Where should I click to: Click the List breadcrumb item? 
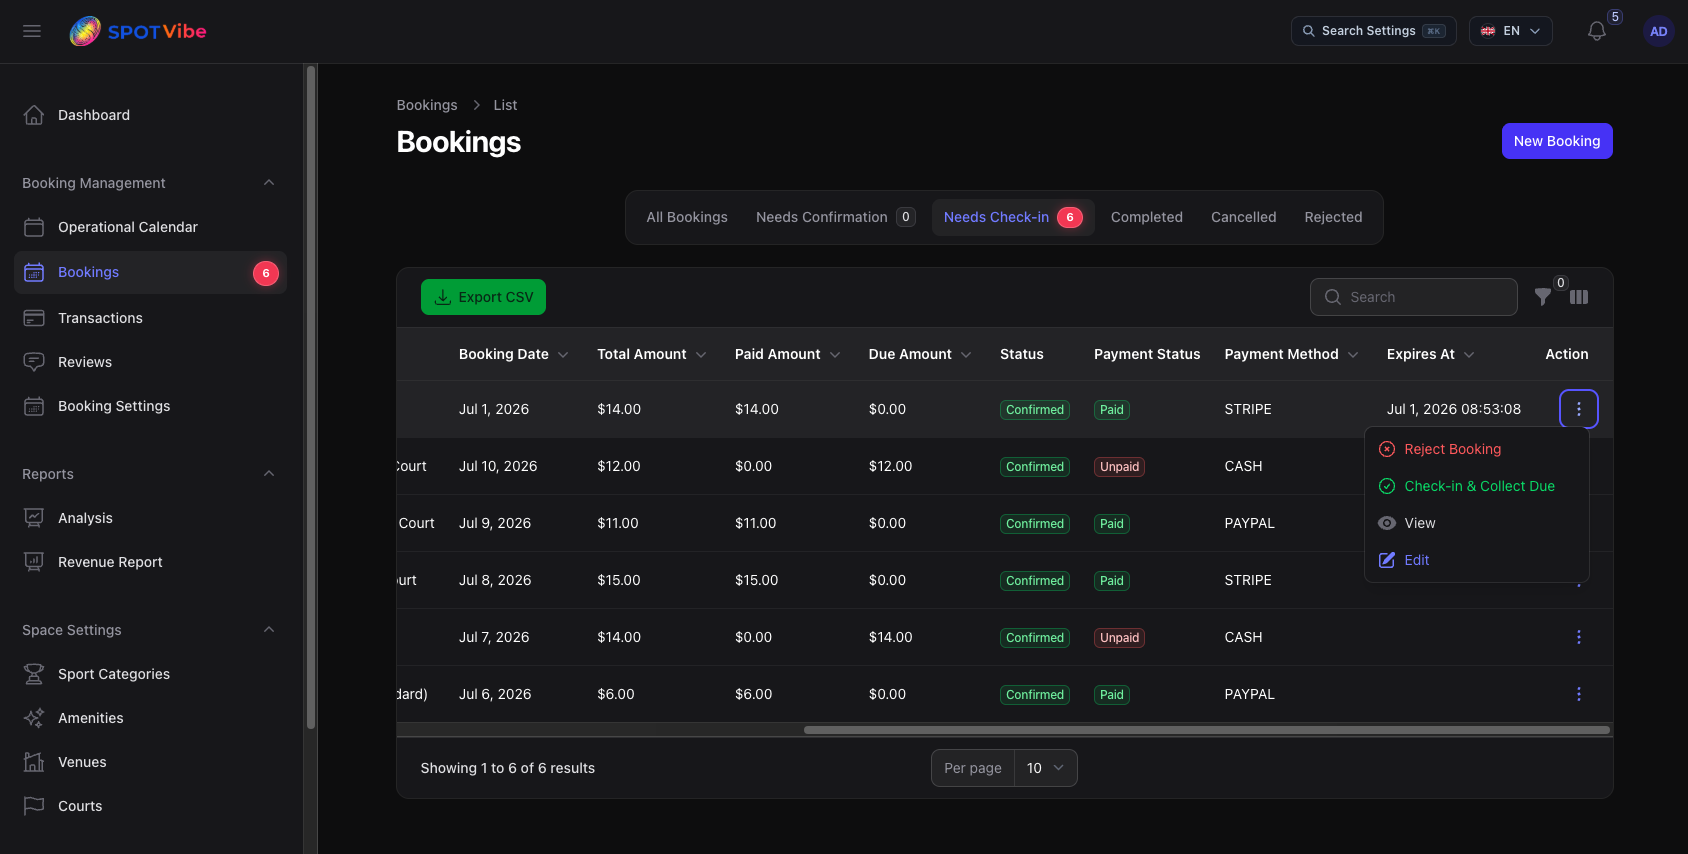[505, 105]
